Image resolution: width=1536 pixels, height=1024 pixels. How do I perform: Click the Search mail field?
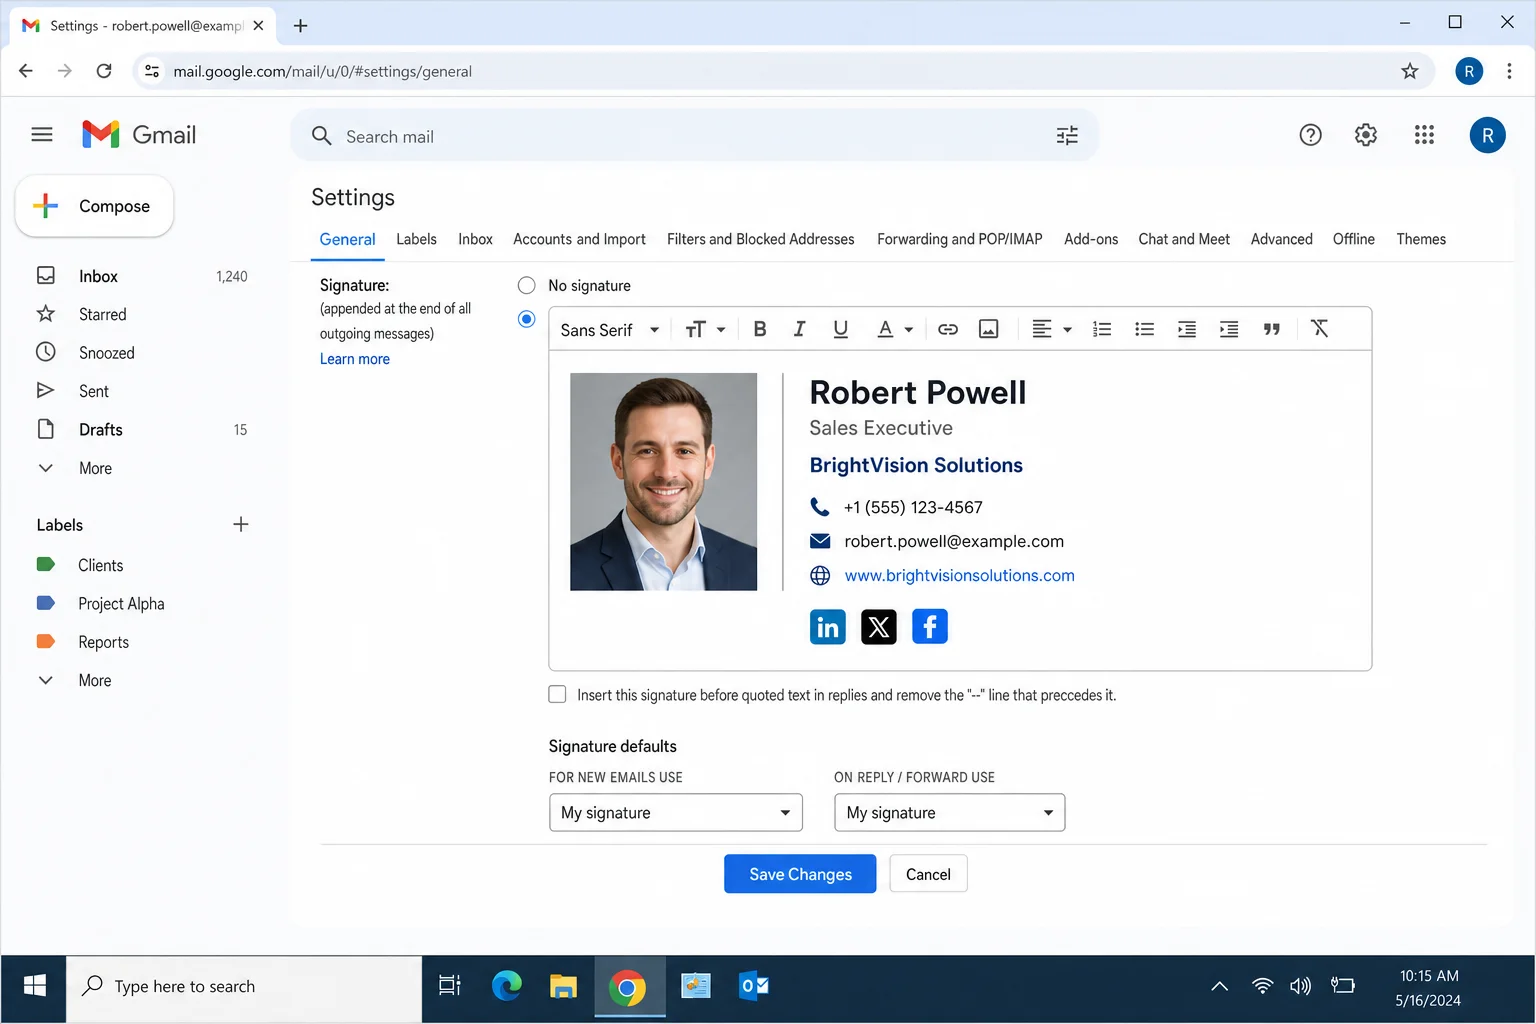click(x=694, y=136)
